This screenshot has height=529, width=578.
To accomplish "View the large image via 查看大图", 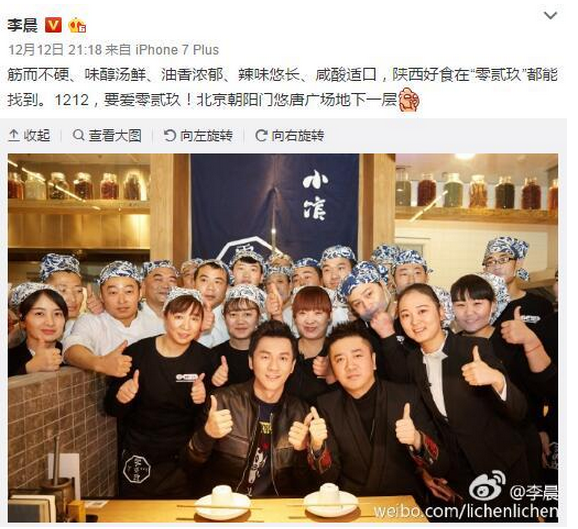I will (107, 136).
